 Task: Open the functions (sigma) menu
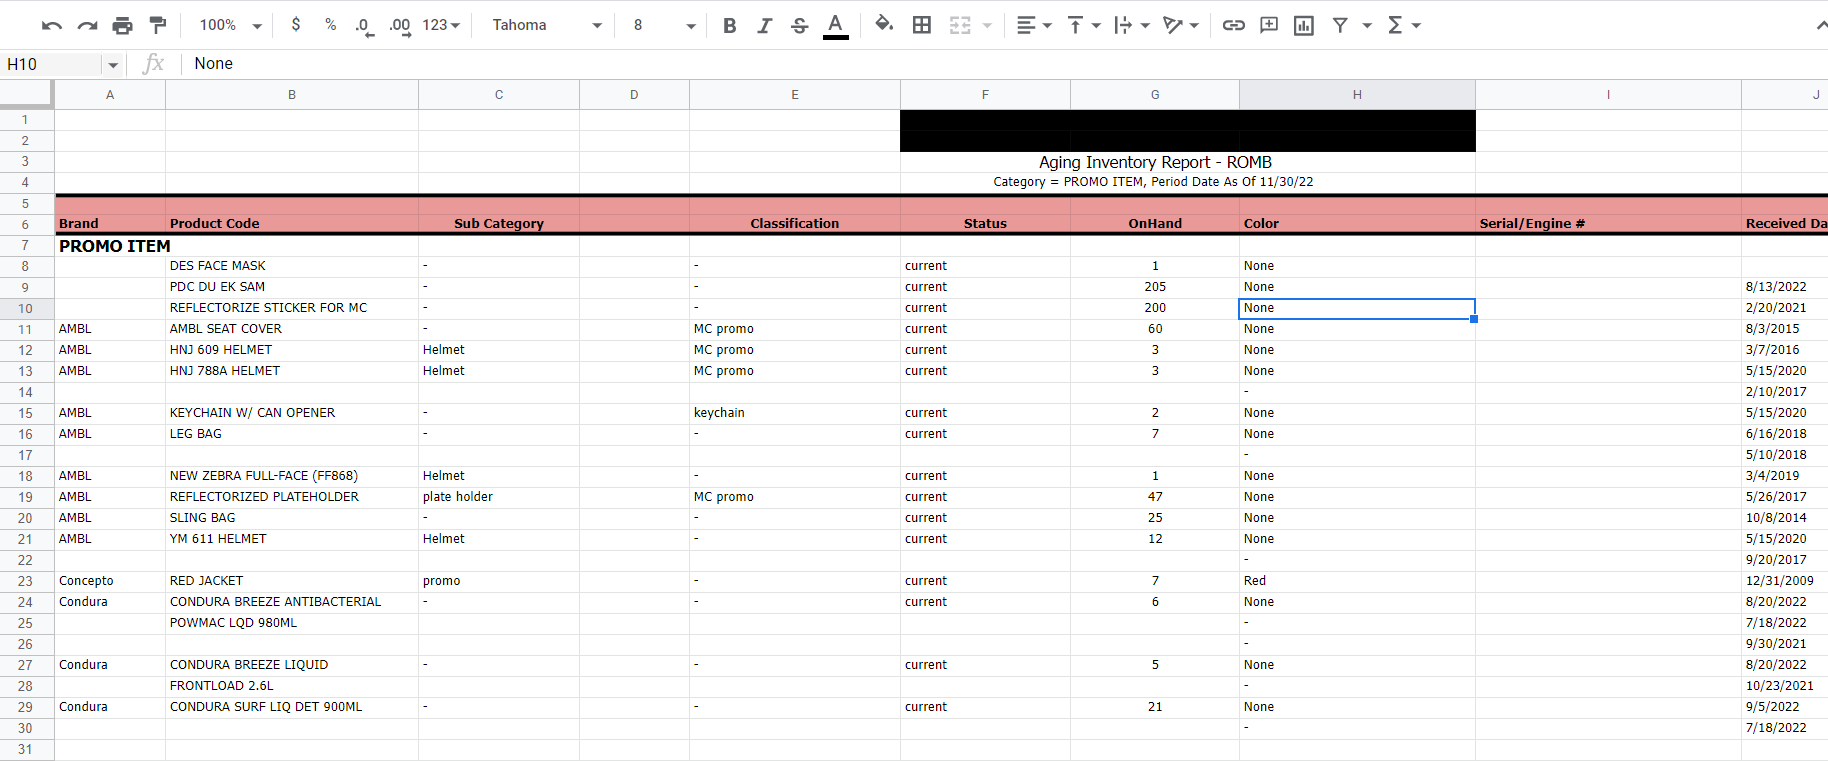(1404, 25)
